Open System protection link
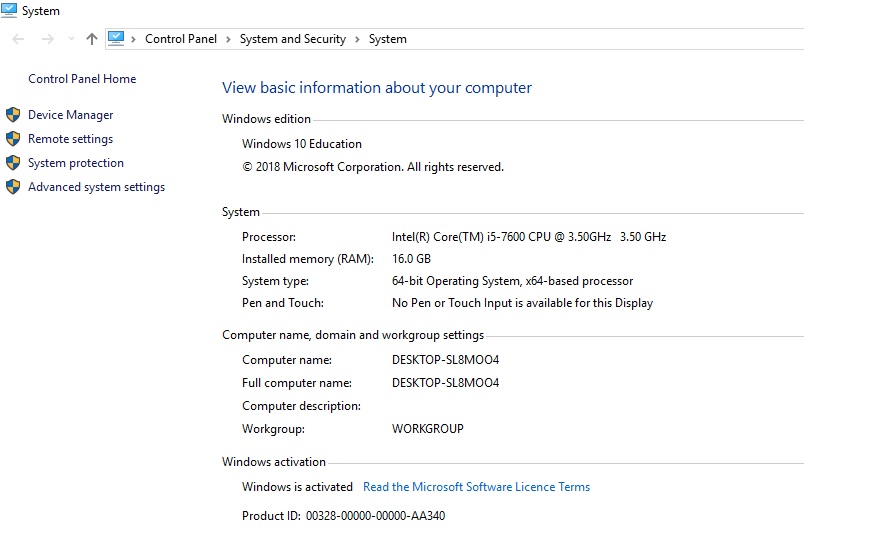This screenshot has width=883, height=550. coord(76,163)
